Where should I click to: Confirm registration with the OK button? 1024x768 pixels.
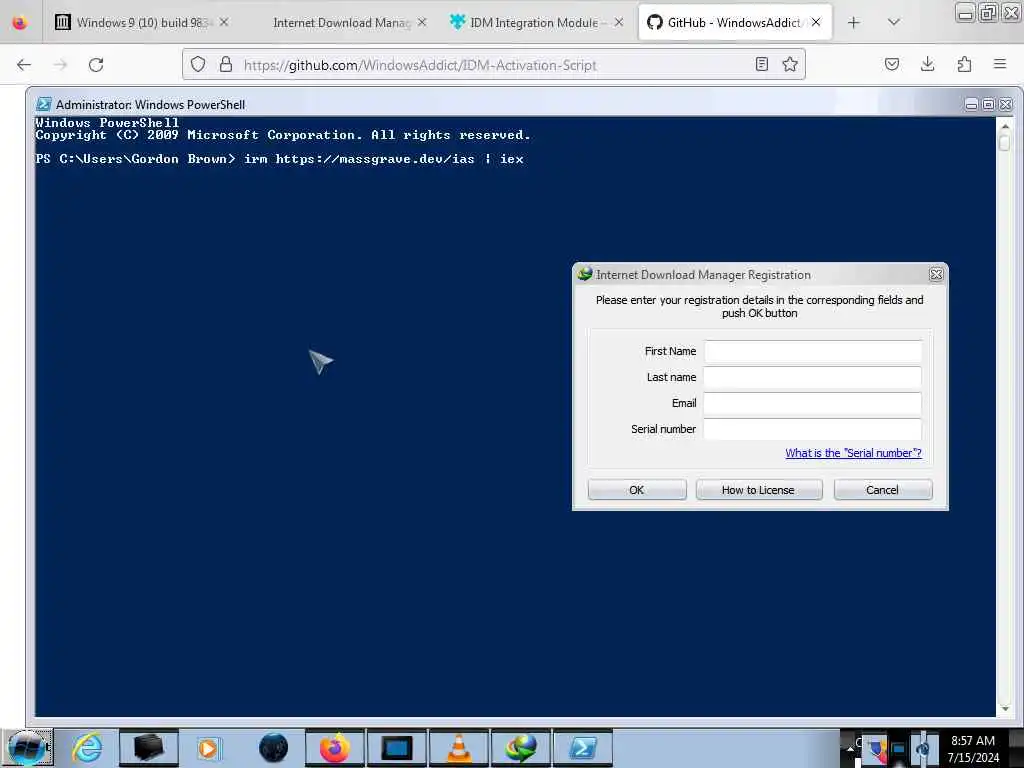click(637, 490)
